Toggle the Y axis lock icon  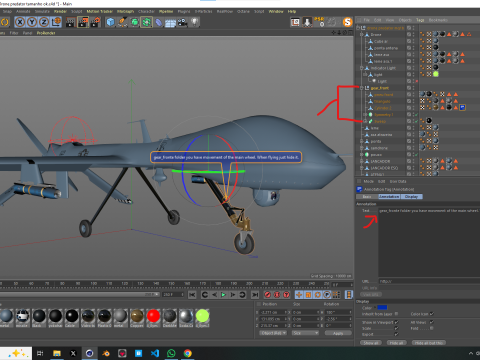coord(32,22)
